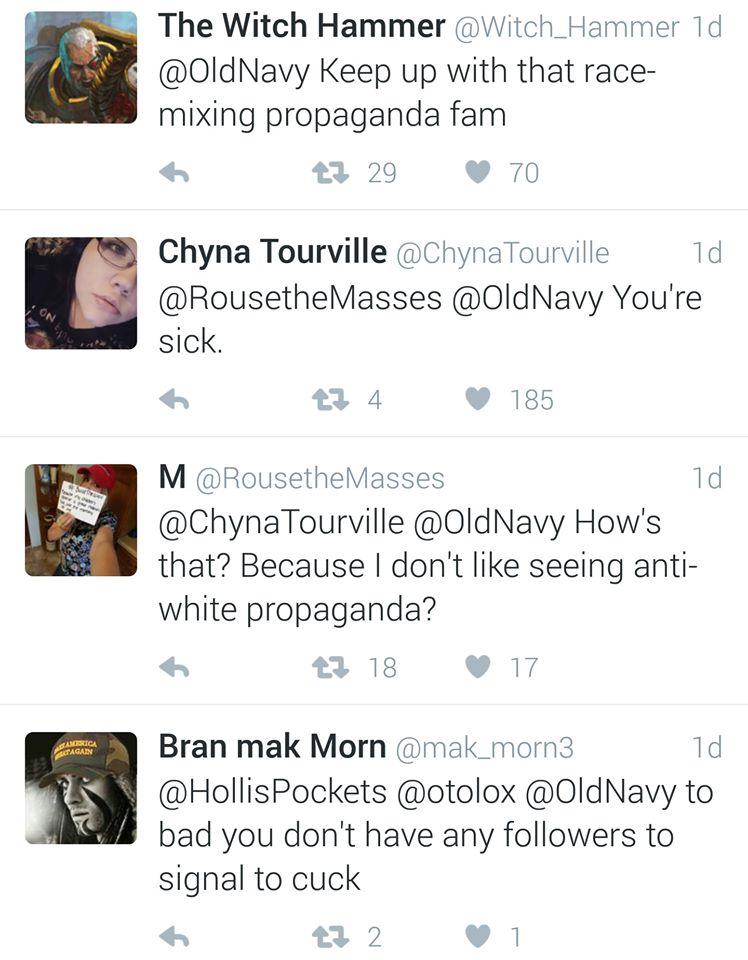Reply to Chyna Tourville's tweet
The image size is (748, 960).
[175, 400]
